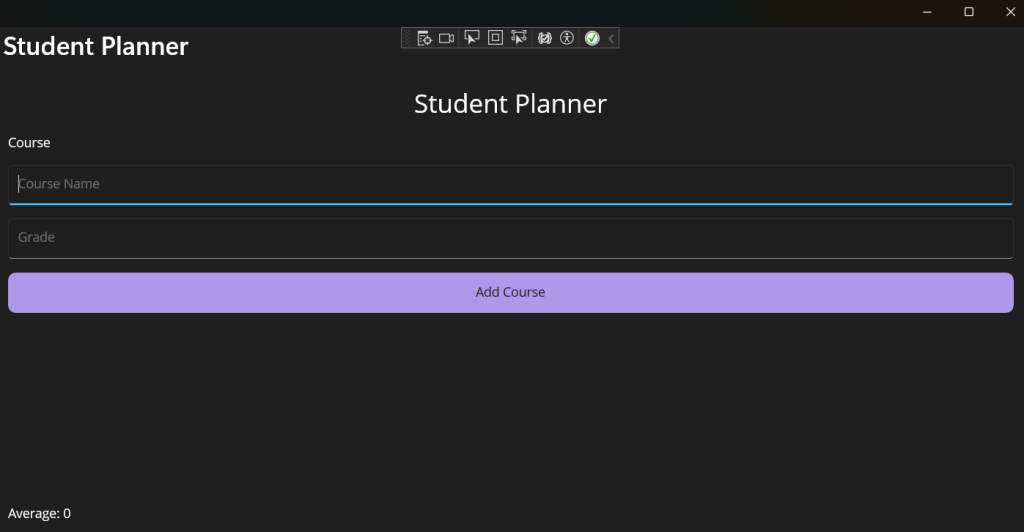This screenshot has width=1024, height=532.
Task: Close the Student Planner window
Action: [1010, 12]
